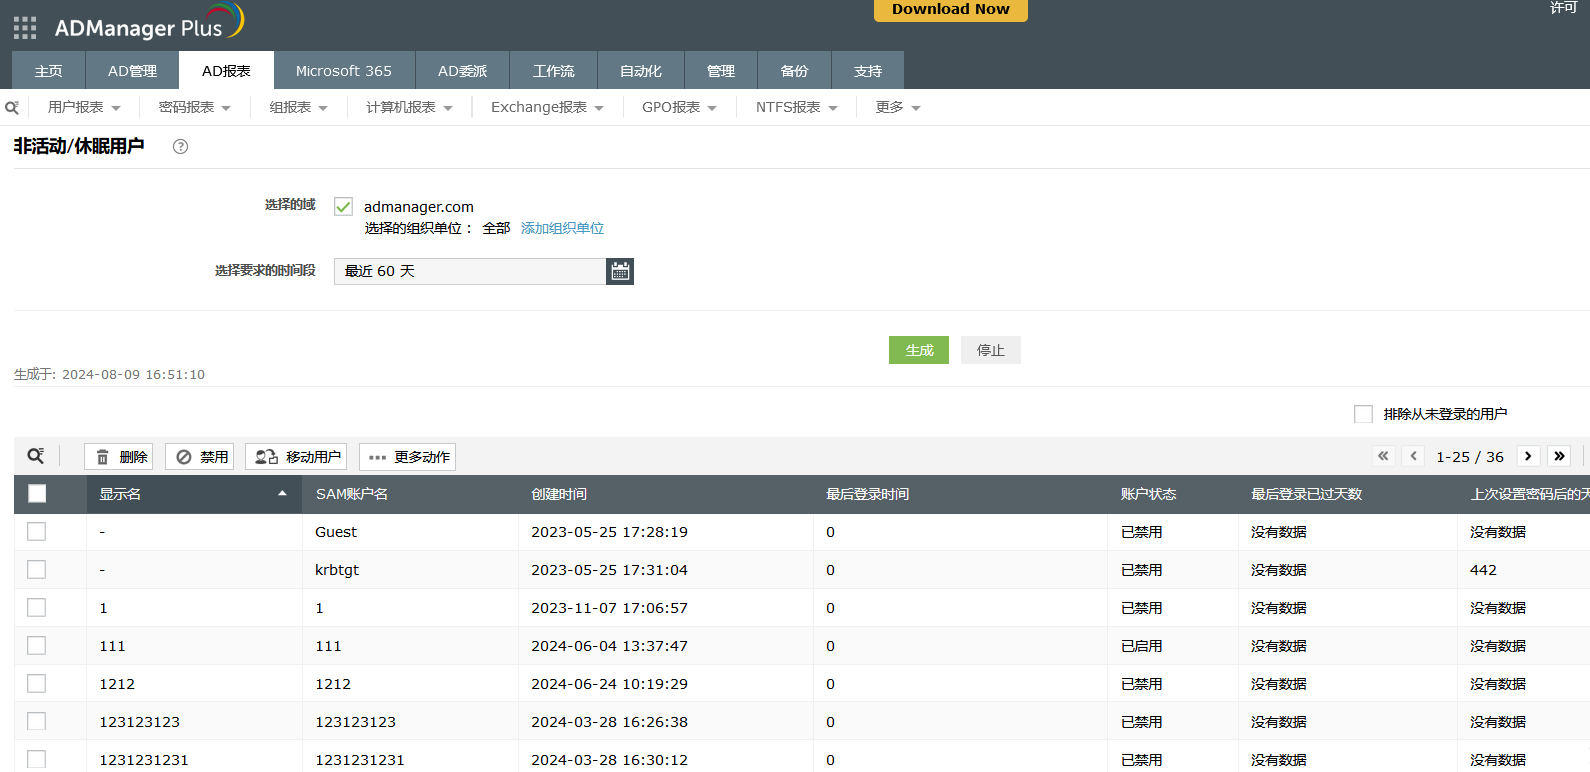Expand the 用户报表 dropdown menu
The height and width of the screenshot is (772, 1590).
click(x=84, y=107)
